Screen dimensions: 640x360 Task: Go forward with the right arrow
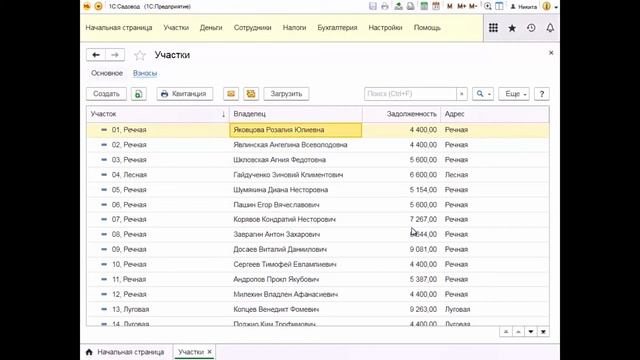115,55
